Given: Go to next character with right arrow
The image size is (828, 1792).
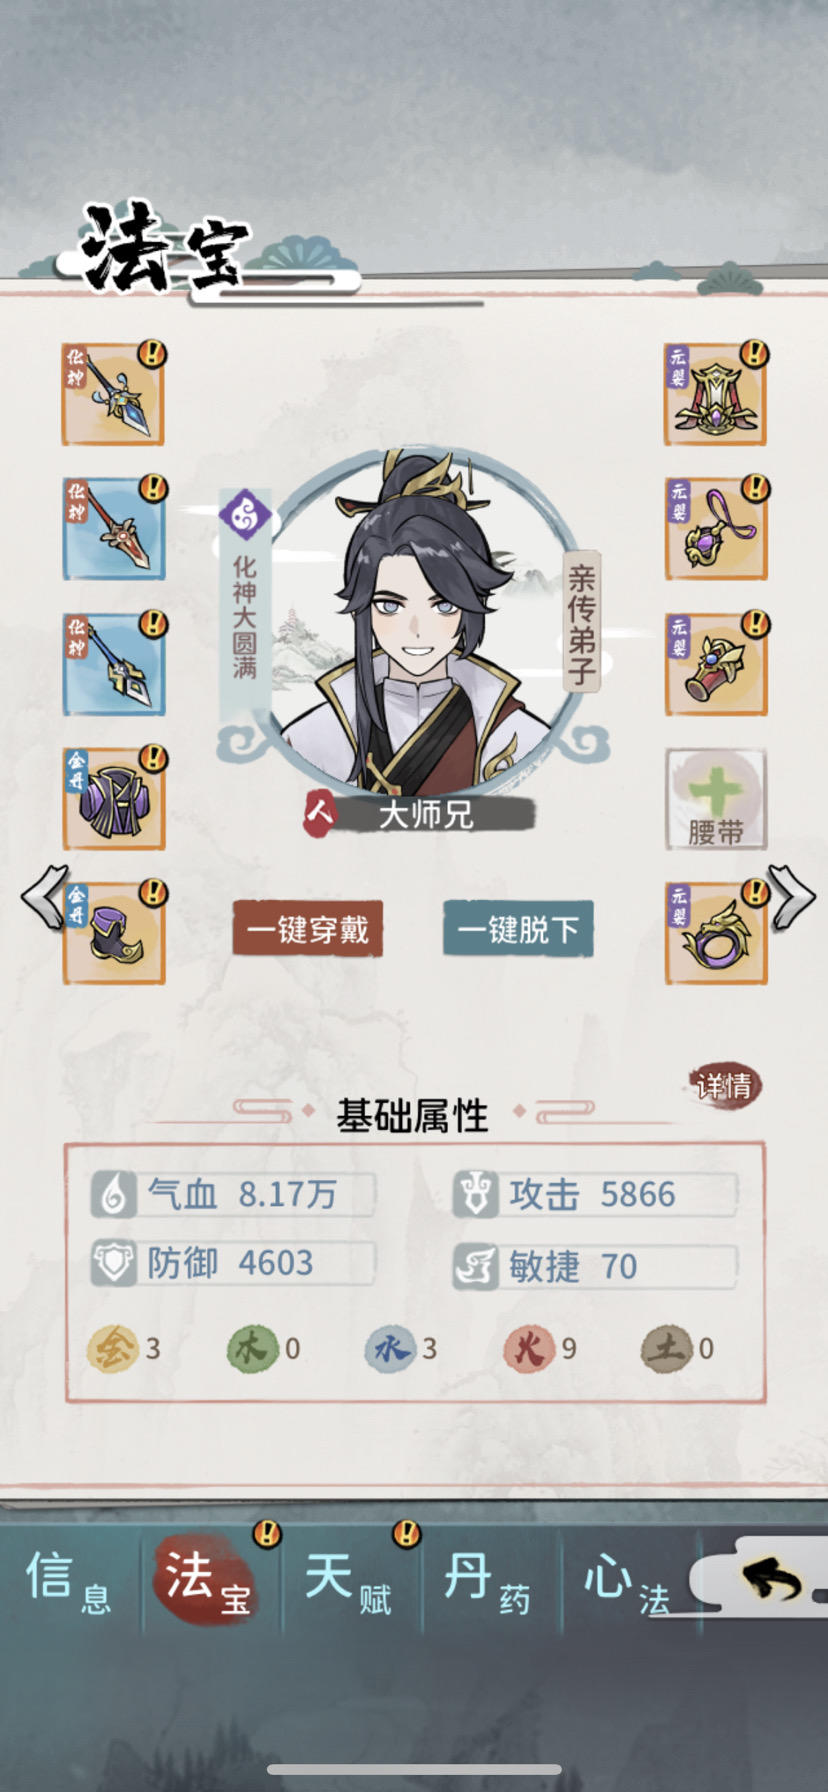Looking at the screenshot, I should coord(791,897).
